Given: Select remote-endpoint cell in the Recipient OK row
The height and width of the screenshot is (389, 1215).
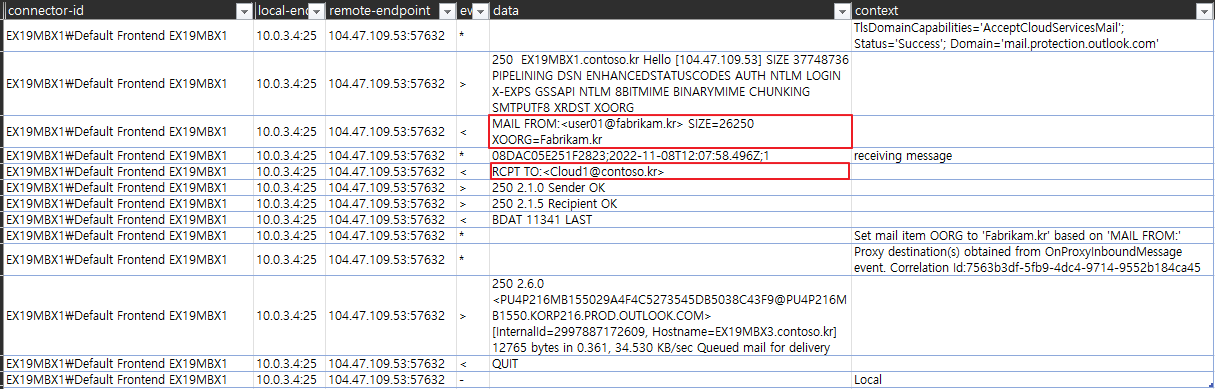Looking at the screenshot, I should tap(391, 203).
